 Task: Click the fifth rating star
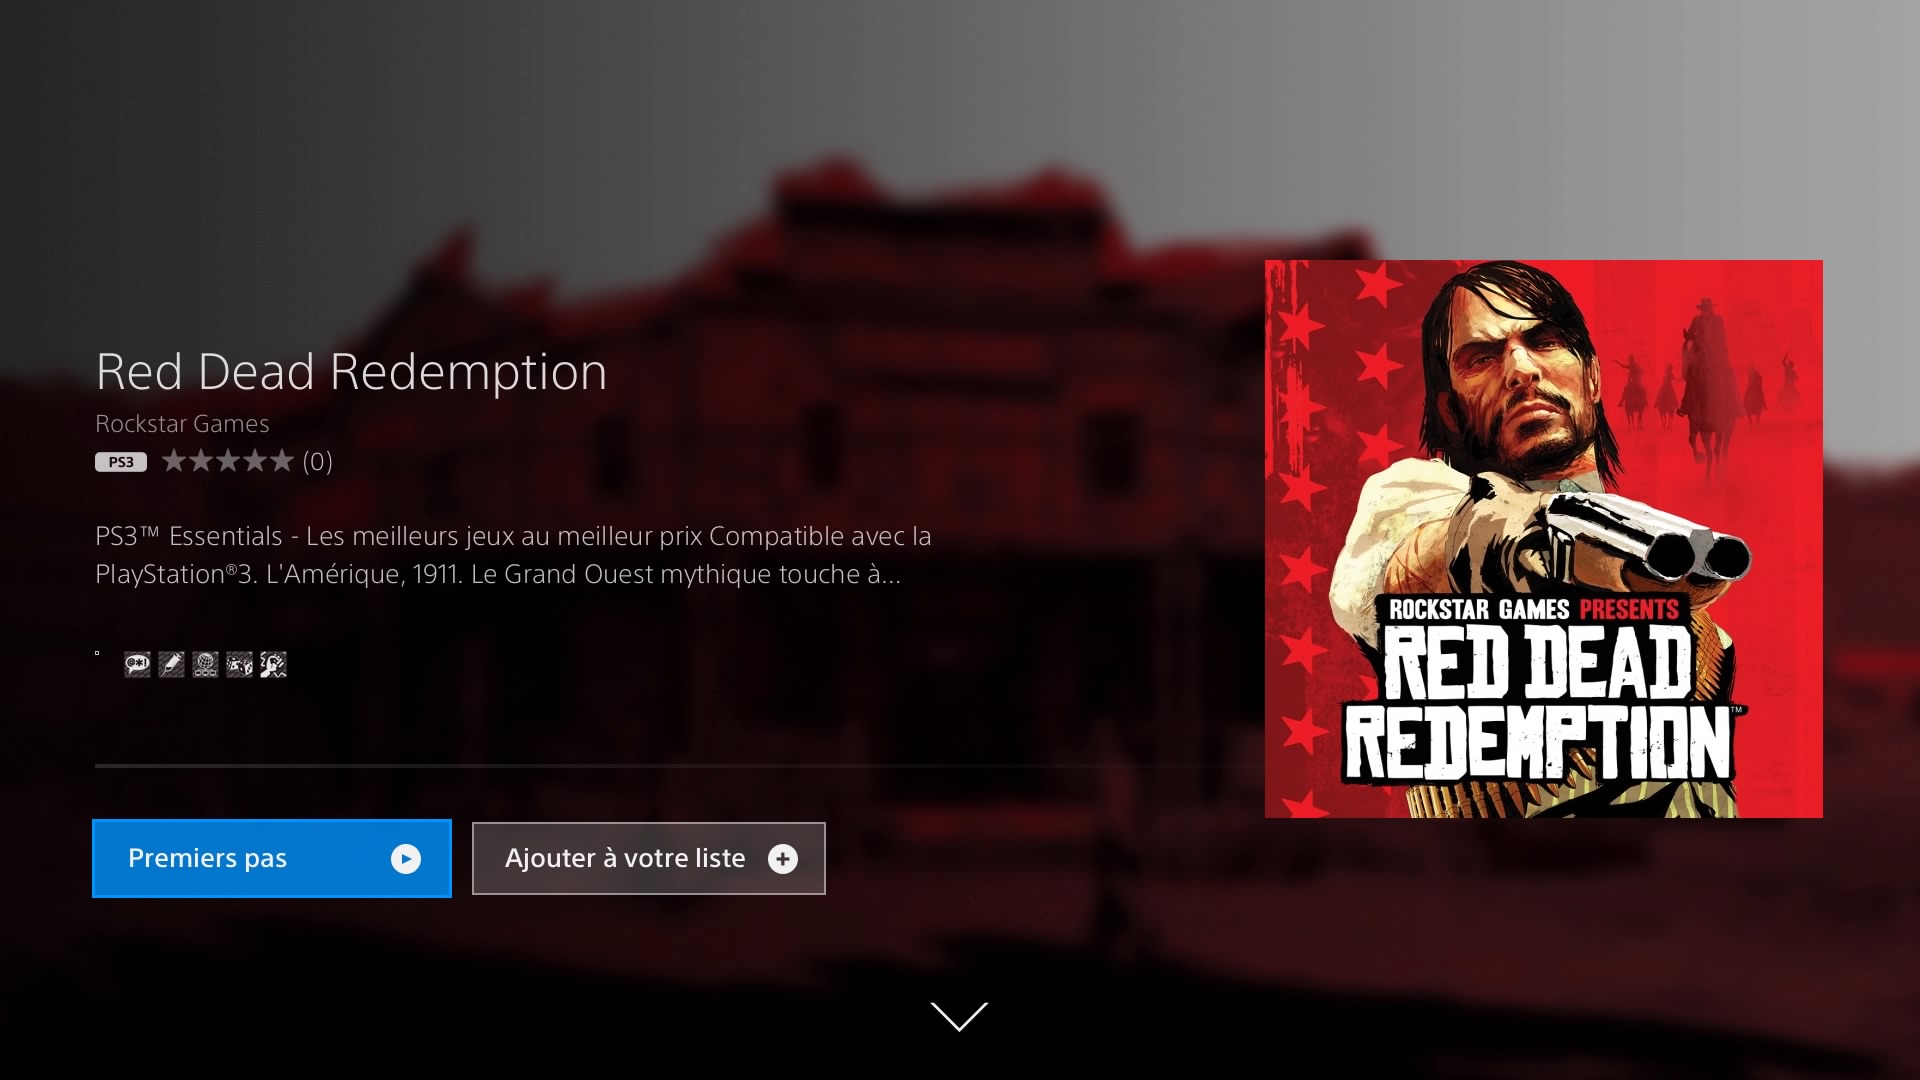(282, 461)
